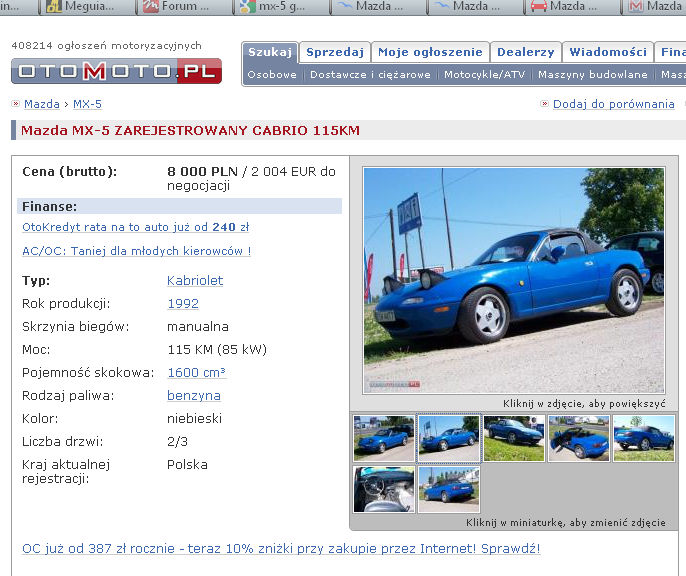
Task: Click the niebieski color value
Action: pos(194,419)
